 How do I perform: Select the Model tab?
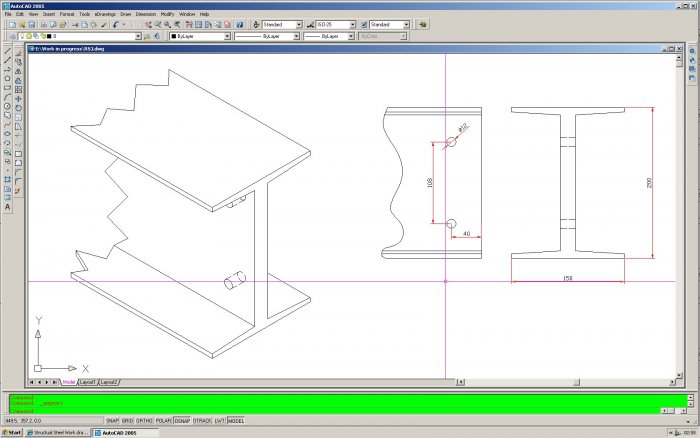(x=69, y=382)
